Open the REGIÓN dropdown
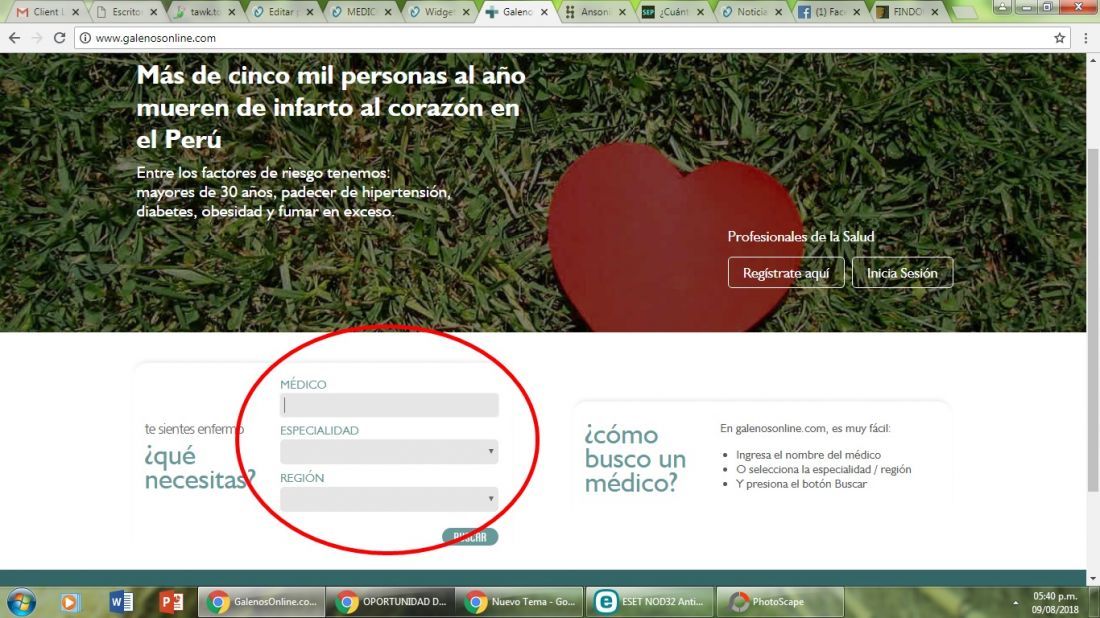This screenshot has width=1100, height=618. 389,499
